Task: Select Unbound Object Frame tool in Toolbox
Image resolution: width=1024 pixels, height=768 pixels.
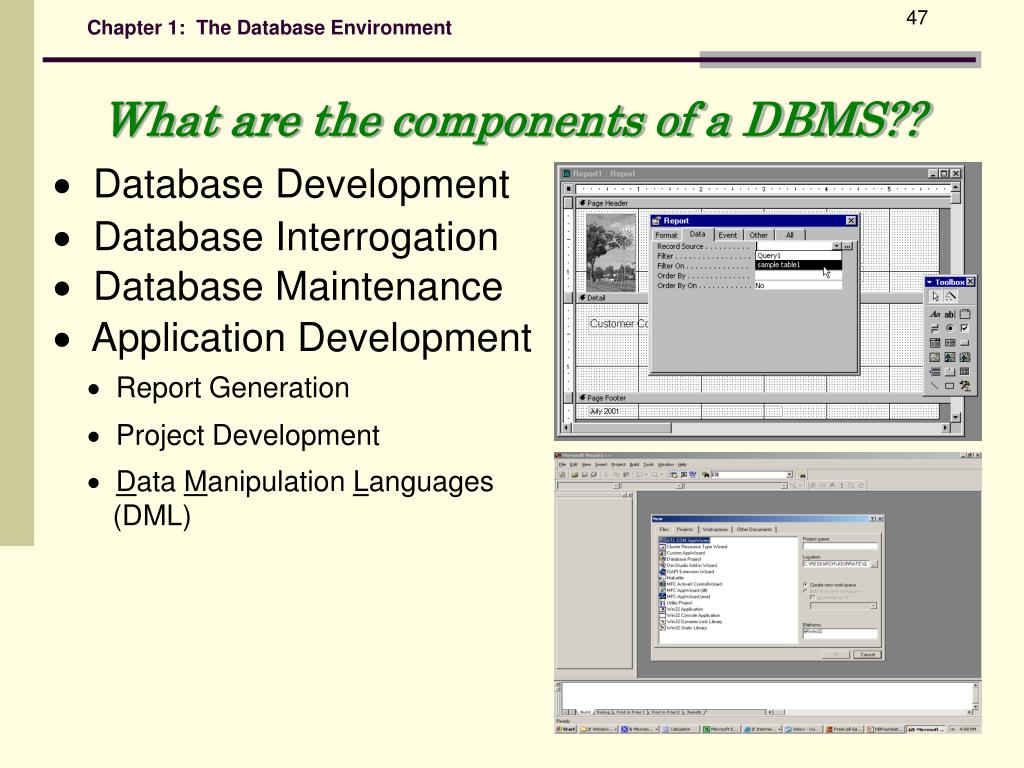Action: 950,358
